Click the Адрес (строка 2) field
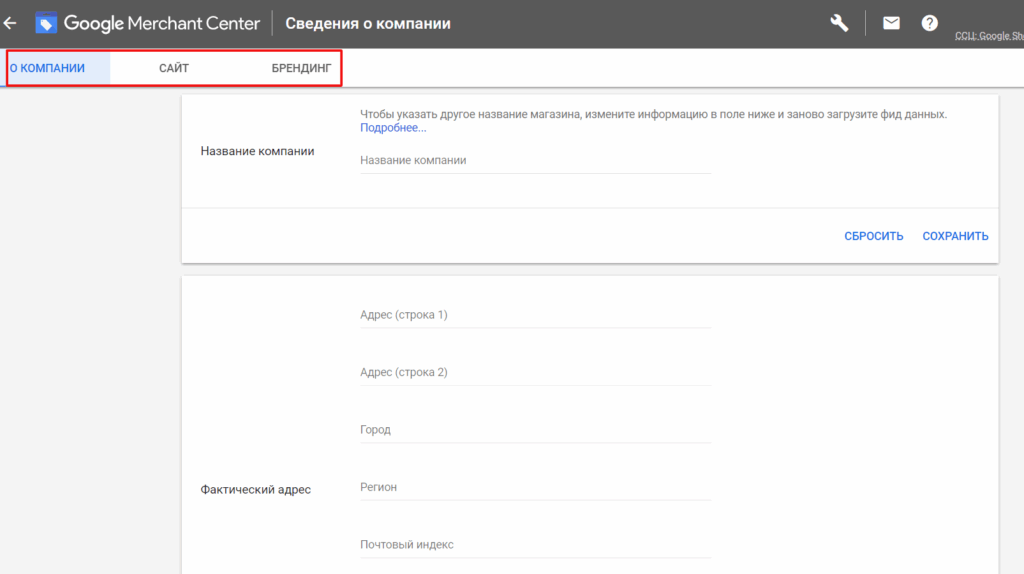This screenshot has height=574, width=1024. pos(535,372)
